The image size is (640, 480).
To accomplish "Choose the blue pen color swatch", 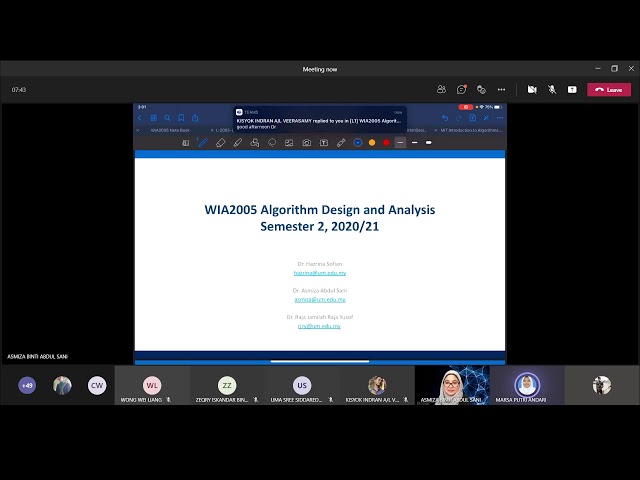I will click(358, 142).
